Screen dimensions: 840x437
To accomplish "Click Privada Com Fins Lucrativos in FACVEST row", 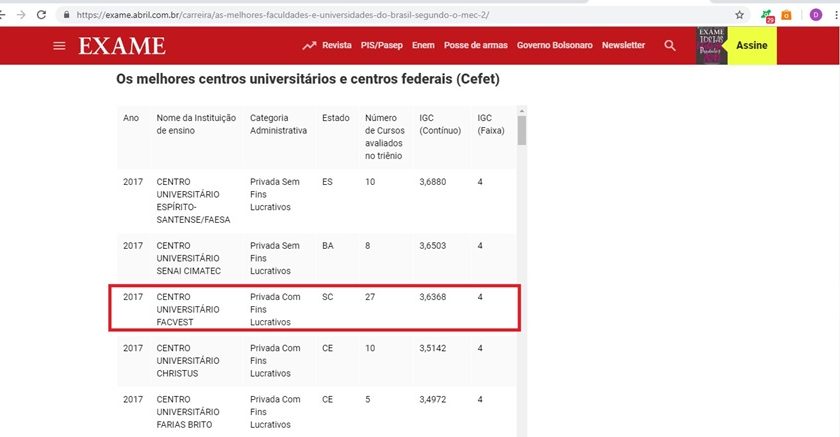I will pyautogui.click(x=275, y=310).
